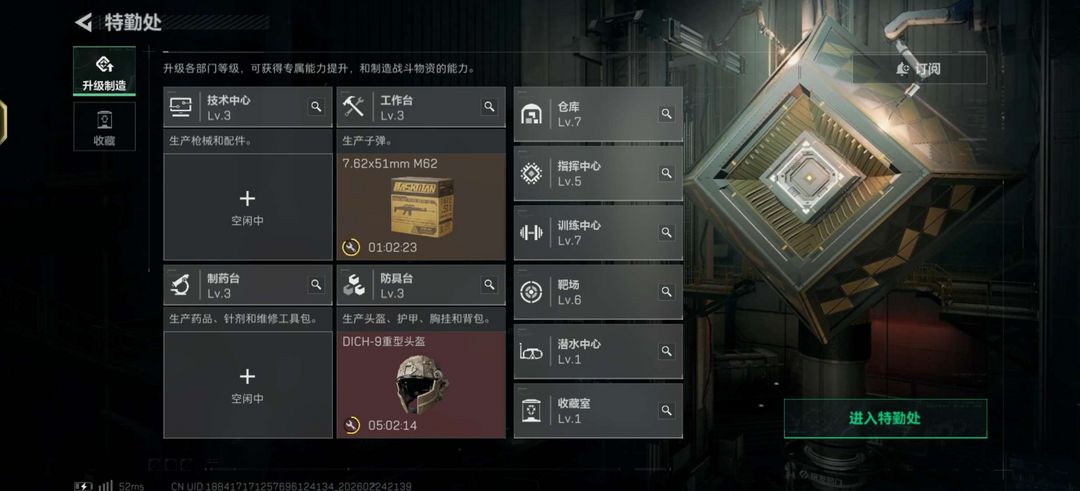This screenshot has height=491, width=1080.
Task: Inspect 仓库 with its magnifier icon
Action: click(666, 114)
